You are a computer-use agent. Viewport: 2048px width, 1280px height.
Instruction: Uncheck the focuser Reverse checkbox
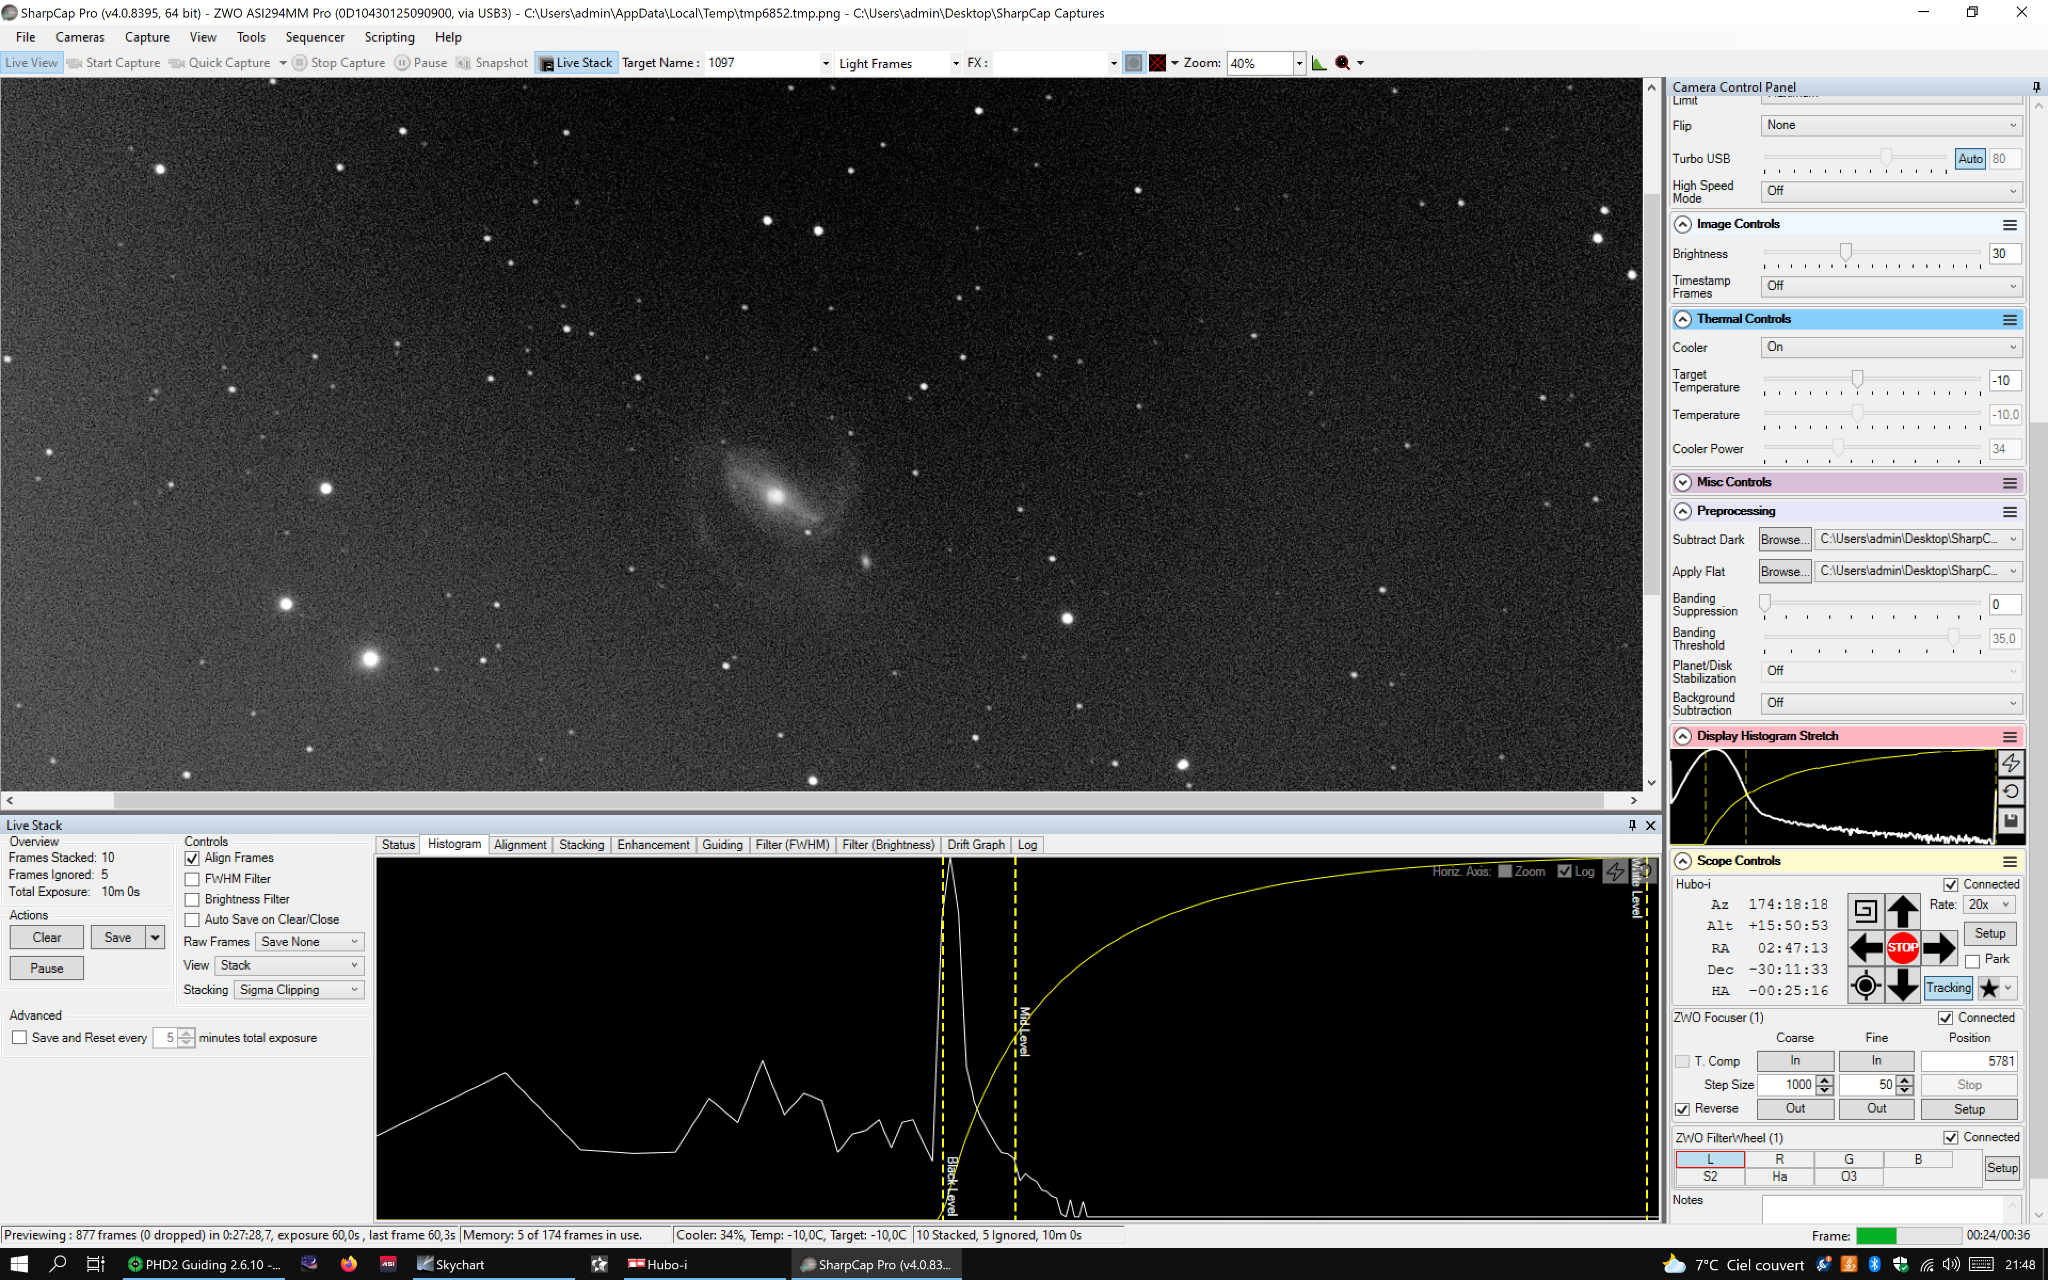pos(1682,1109)
